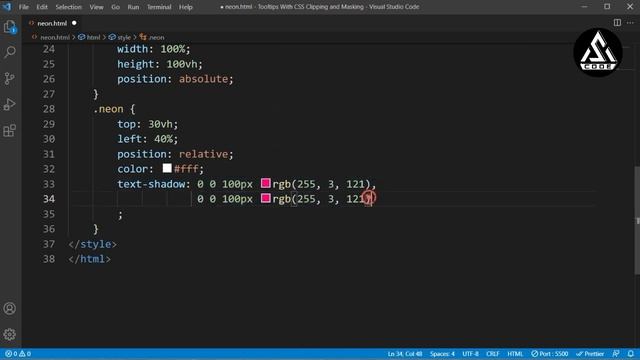Open the Run menu
The image size is (640, 360).
pyautogui.click(x=133, y=7)
